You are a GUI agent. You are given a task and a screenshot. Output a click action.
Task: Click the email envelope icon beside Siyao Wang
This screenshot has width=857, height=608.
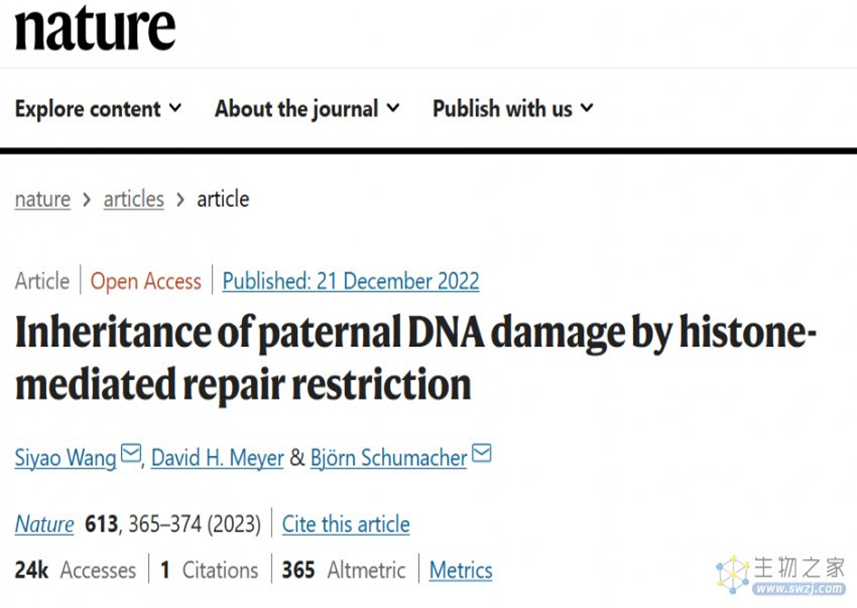[x=131, y=453]
